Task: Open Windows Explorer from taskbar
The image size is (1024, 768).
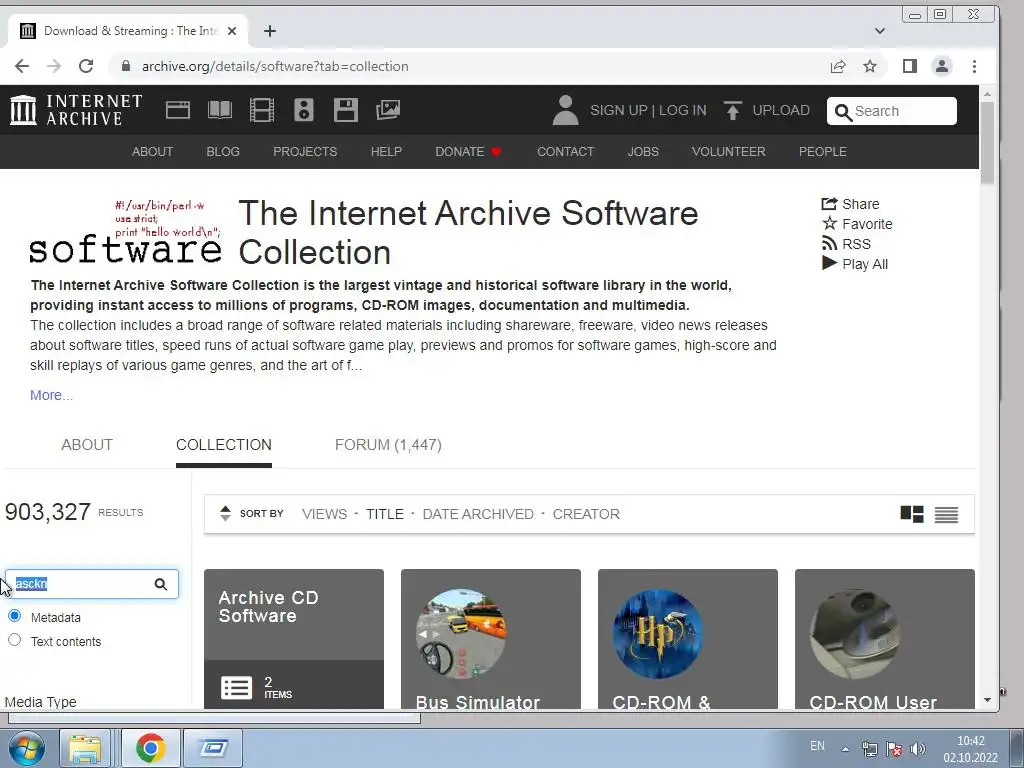Action: (x=85, y=748)
